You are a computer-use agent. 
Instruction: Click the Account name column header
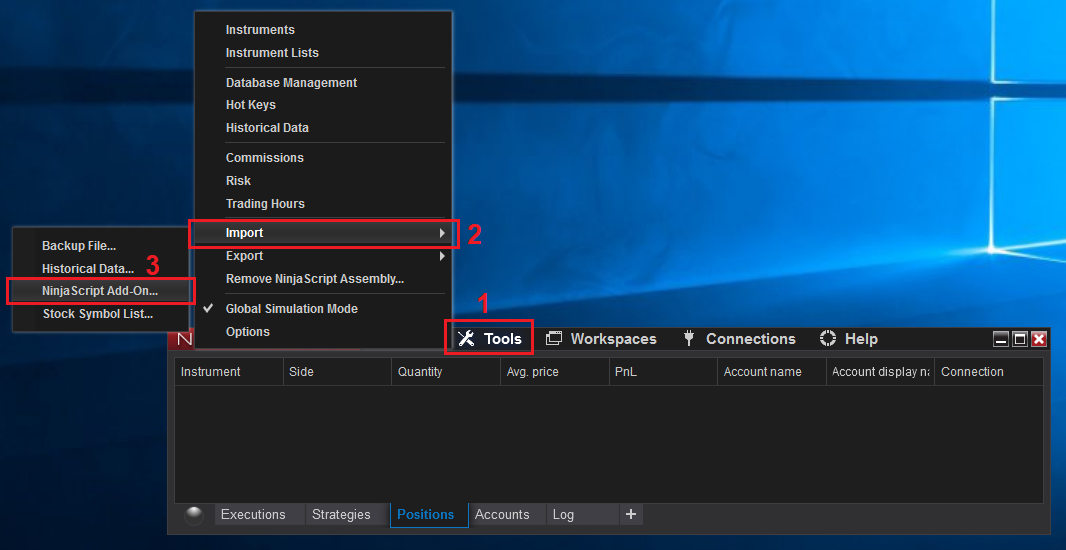(x=772, y=372)
